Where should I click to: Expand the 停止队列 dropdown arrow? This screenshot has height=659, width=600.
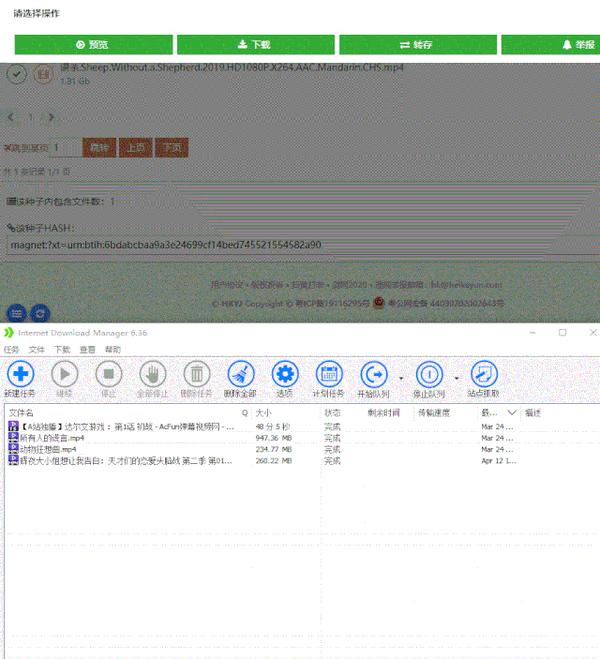(457, 378)
